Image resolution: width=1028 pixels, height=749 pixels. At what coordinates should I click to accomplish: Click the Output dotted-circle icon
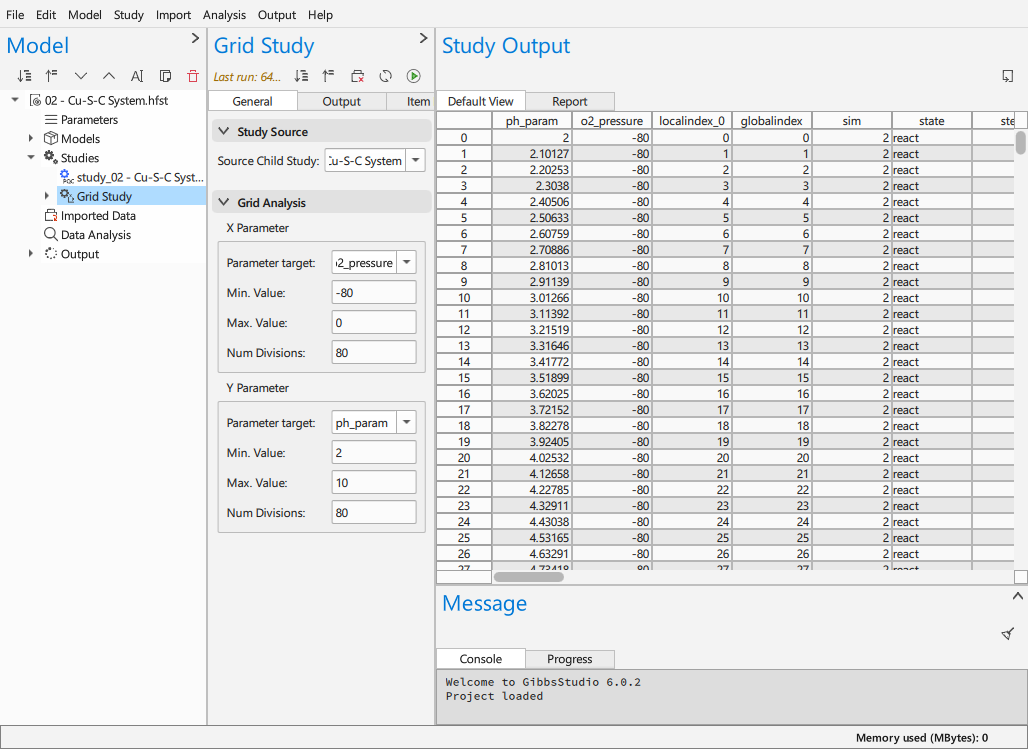coord(50,253)
